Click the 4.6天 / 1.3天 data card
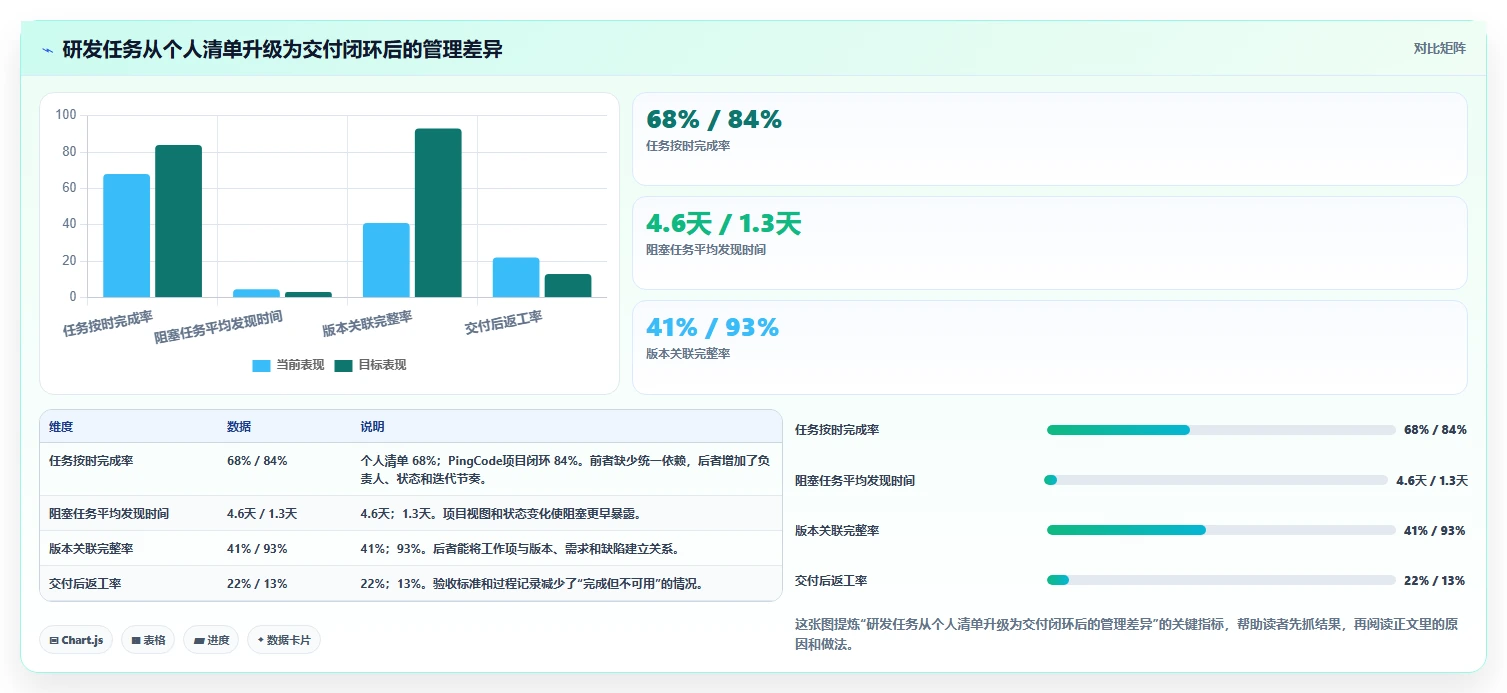1507x693 pixels. 1050,243
